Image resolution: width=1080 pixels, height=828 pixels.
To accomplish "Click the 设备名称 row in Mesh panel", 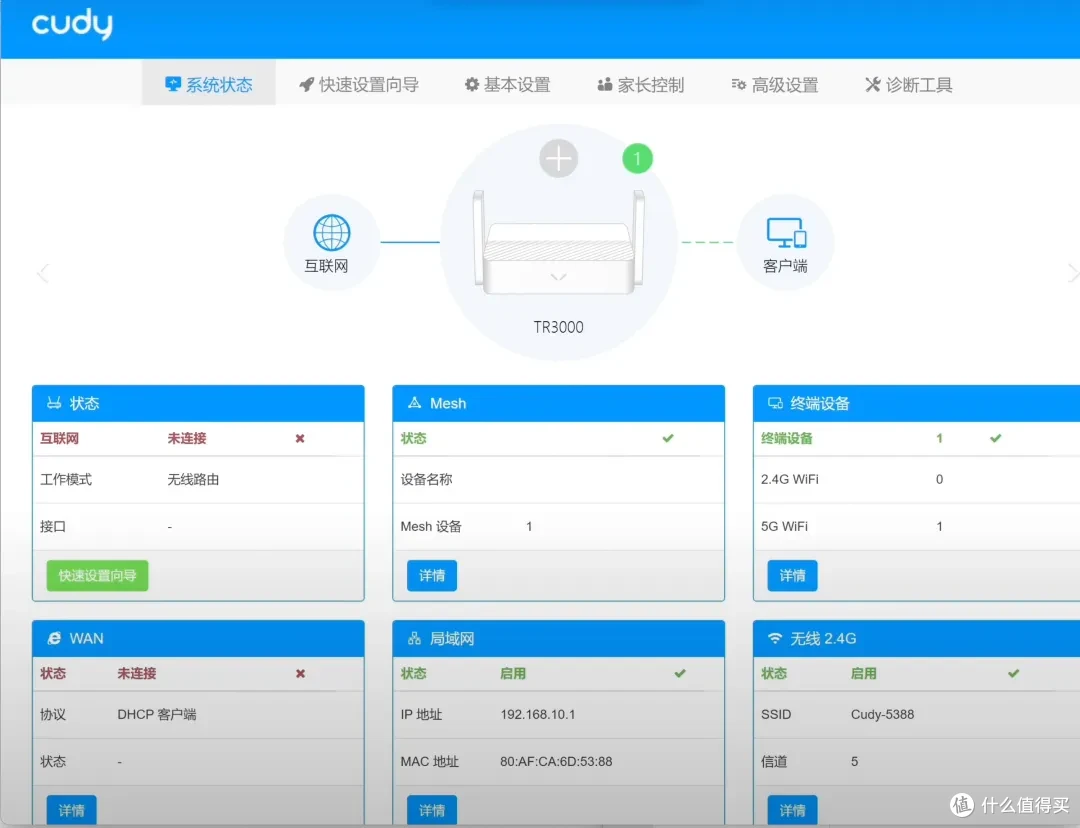I will click(559, 479).
